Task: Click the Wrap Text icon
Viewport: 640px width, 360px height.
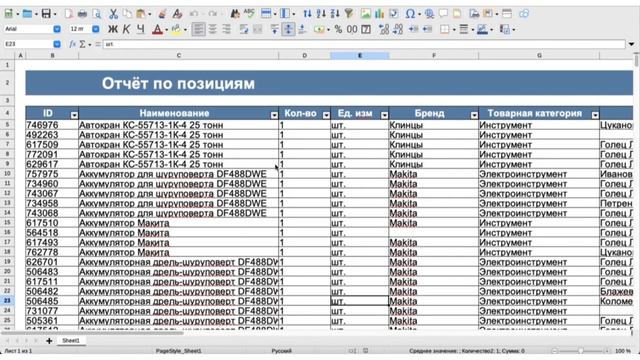Action: pyautogui.click(x=244, y=29)
